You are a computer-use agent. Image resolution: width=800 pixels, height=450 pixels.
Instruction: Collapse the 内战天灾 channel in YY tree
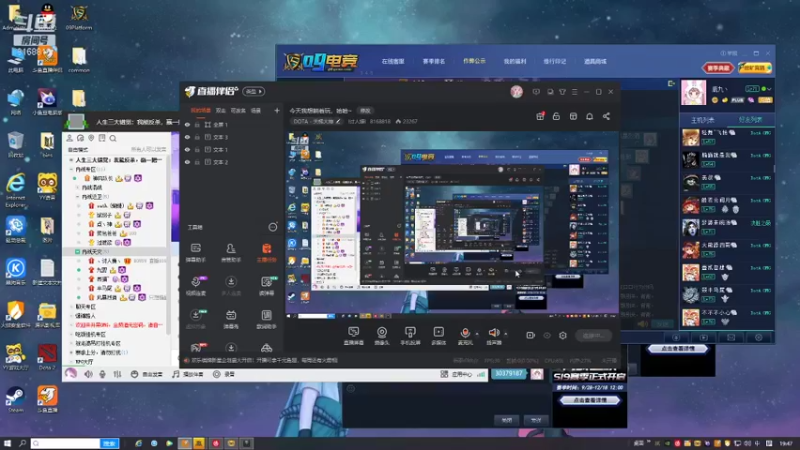pyautogui.click(x=77, y=252)
